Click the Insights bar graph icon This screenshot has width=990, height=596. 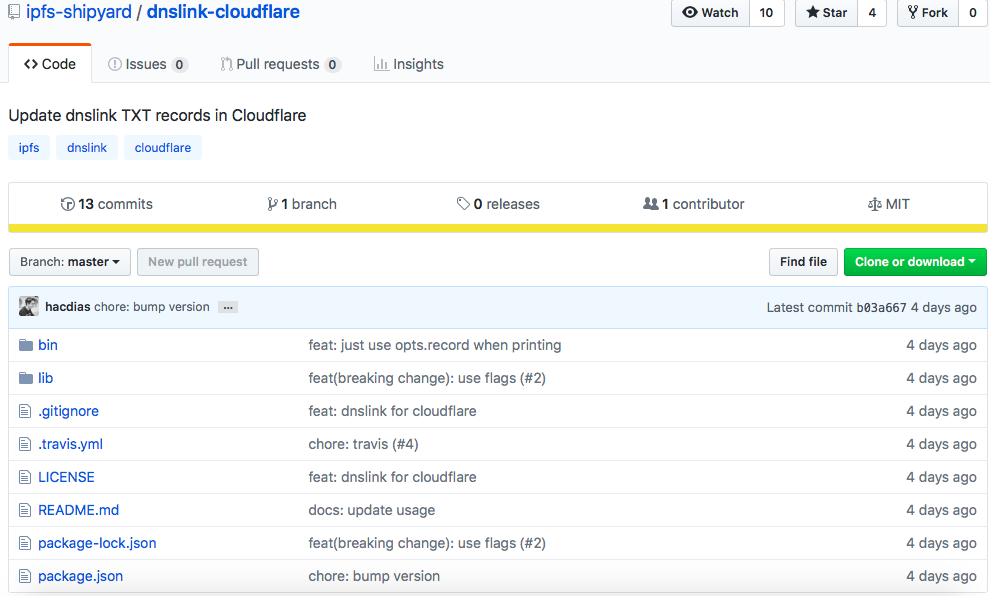(381, 64)
